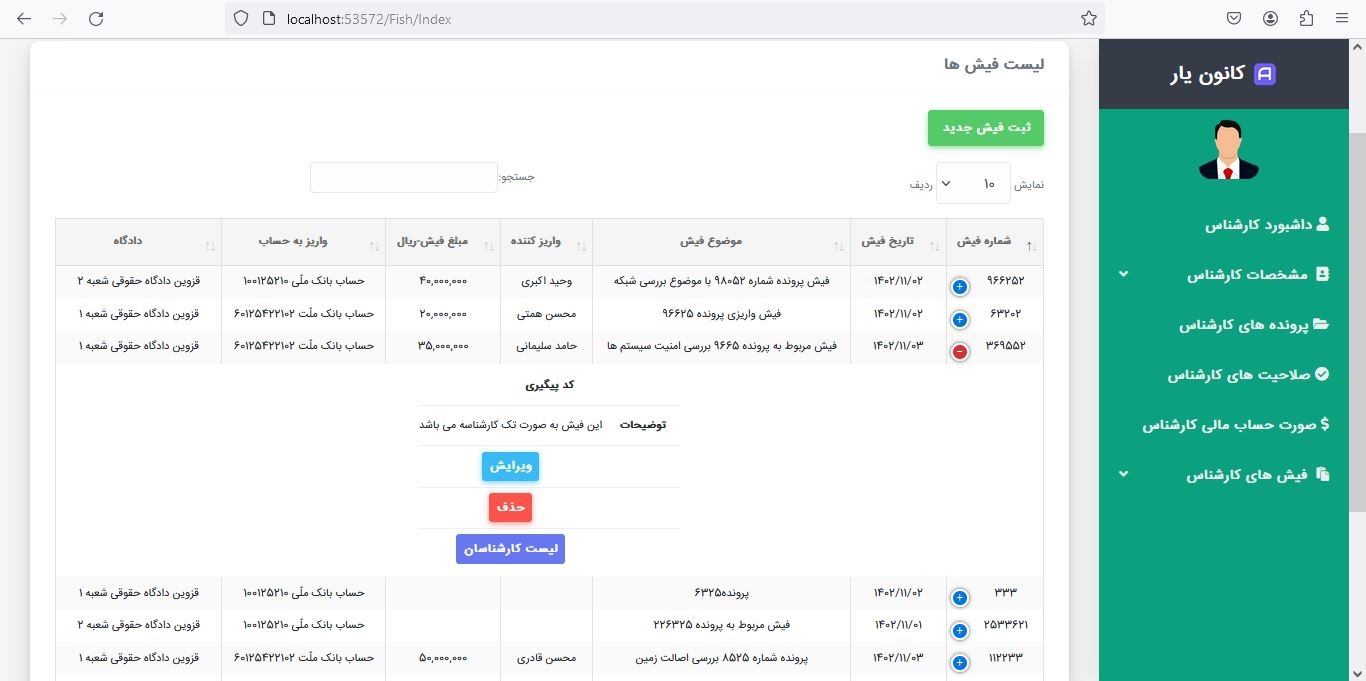Go back with browser back arrow
This screenshot has width=1366, height=681.
pos(24,19)
